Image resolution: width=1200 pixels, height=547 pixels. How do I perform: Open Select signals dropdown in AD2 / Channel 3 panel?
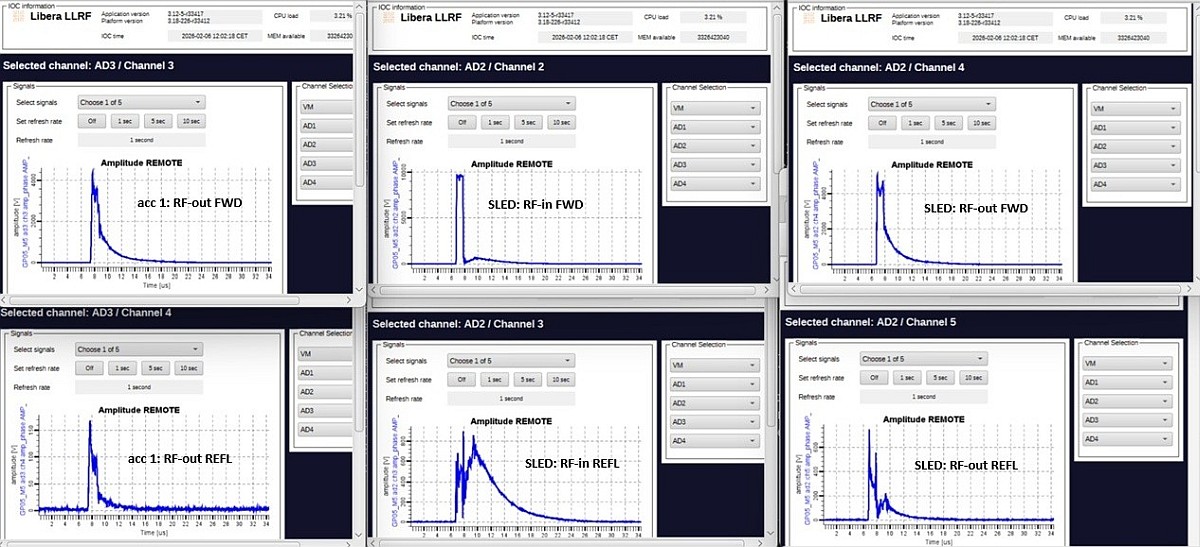[511, 361]
